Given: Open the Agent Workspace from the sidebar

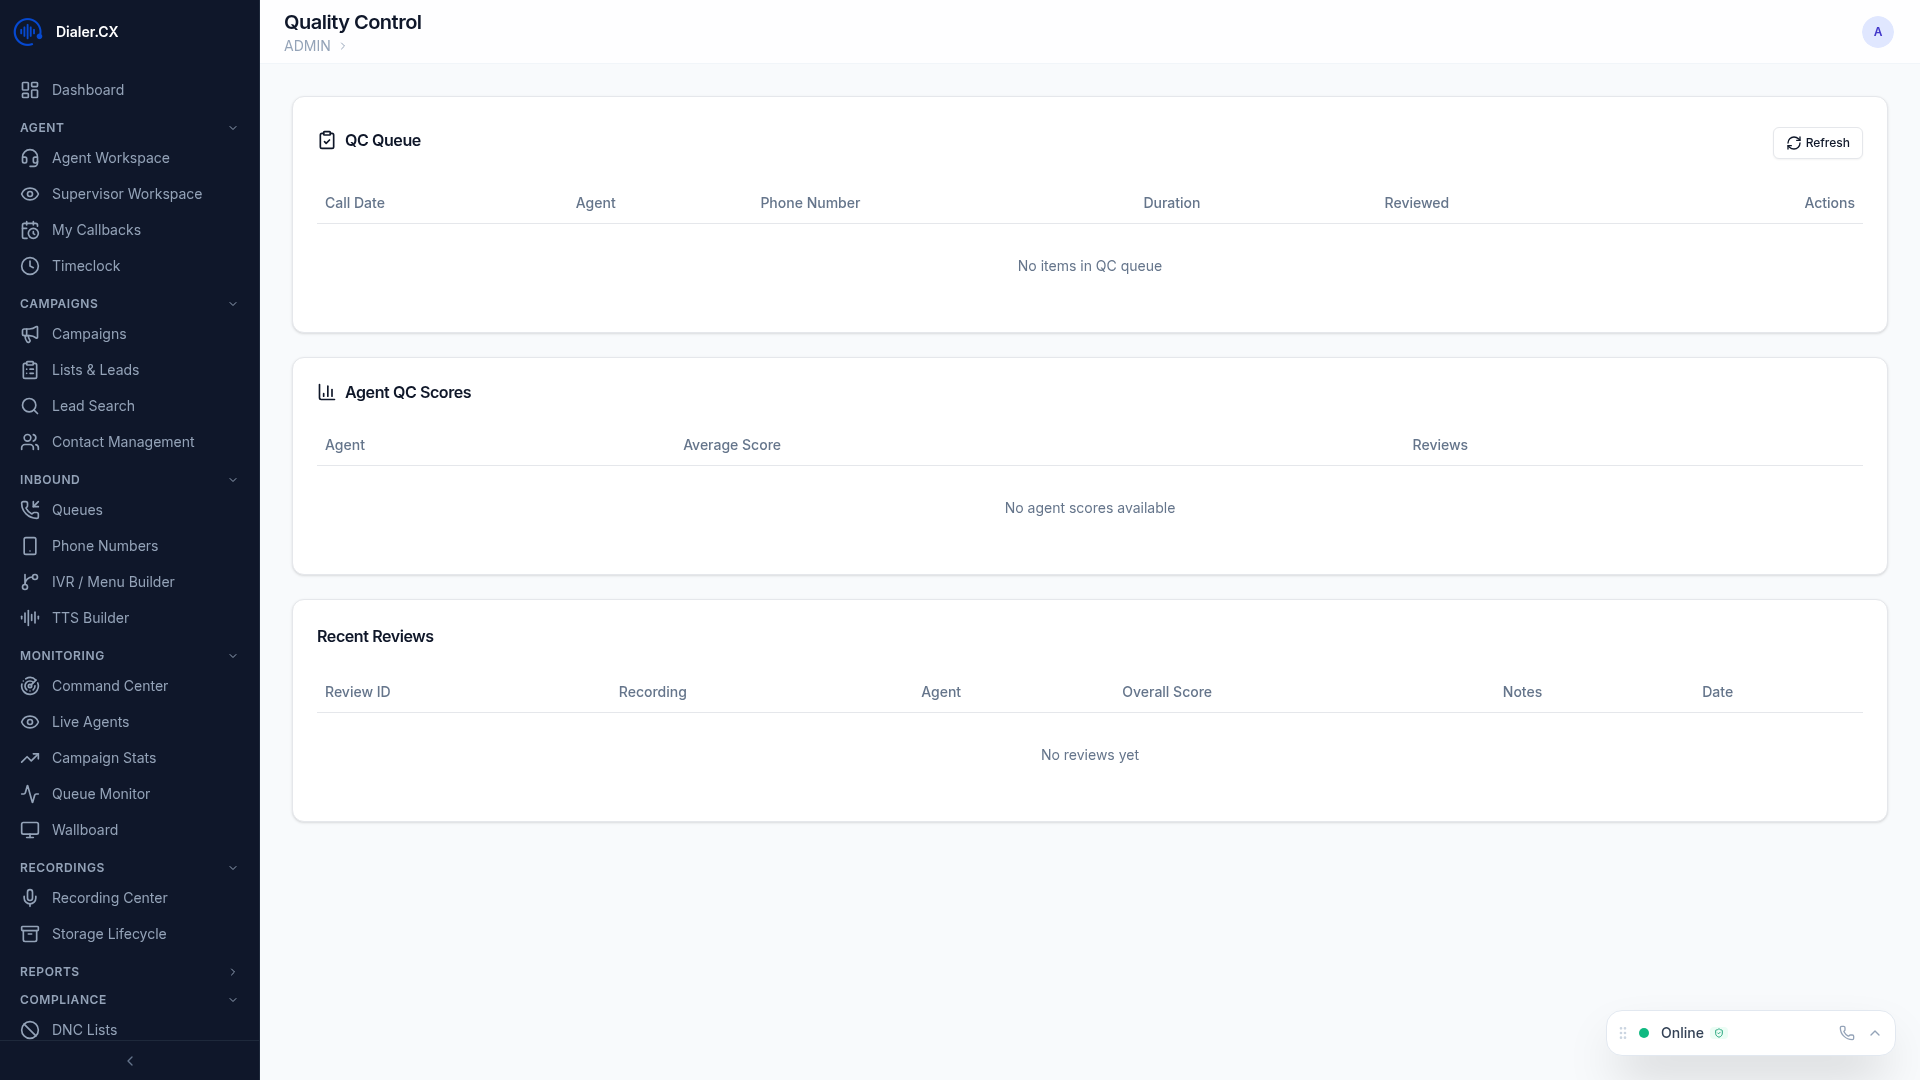Looking at the screenshot, I should point(110,158).
